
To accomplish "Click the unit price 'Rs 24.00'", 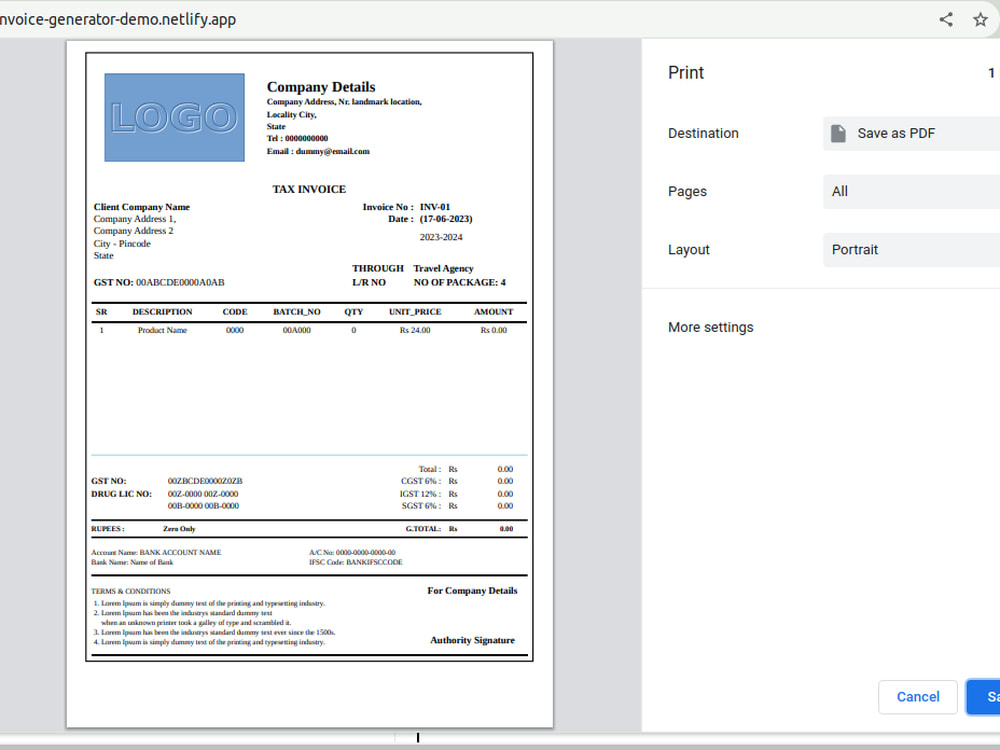I will coord(415,330).
